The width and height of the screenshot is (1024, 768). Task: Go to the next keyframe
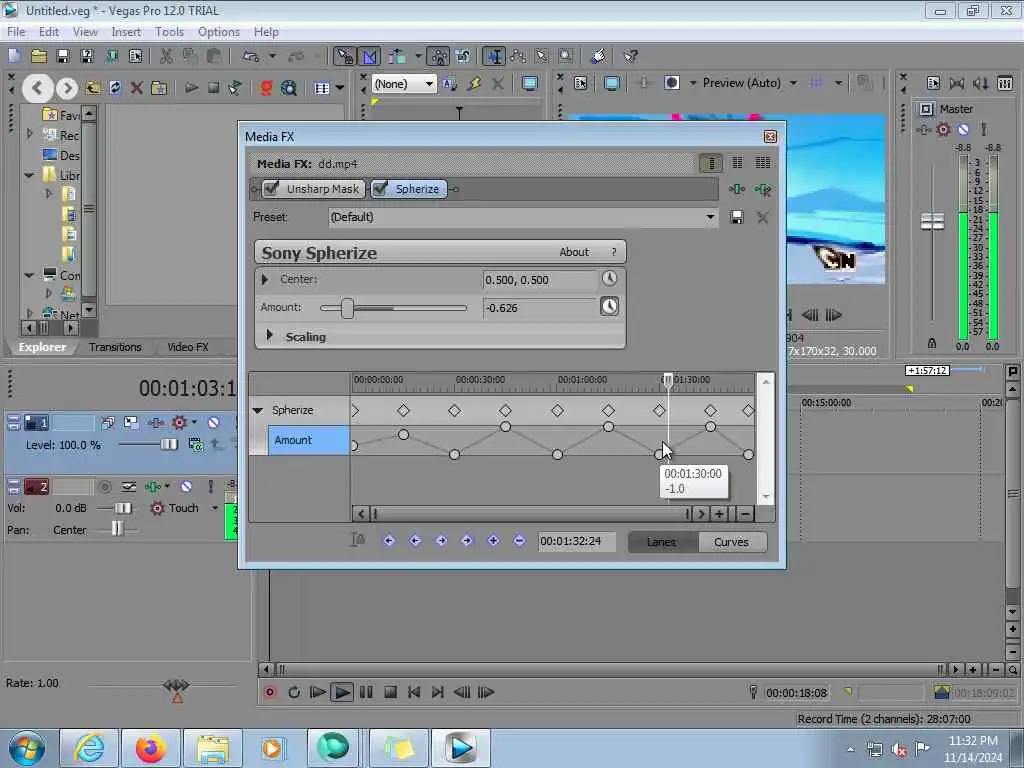pyautogui.click(x=441, y=541)
